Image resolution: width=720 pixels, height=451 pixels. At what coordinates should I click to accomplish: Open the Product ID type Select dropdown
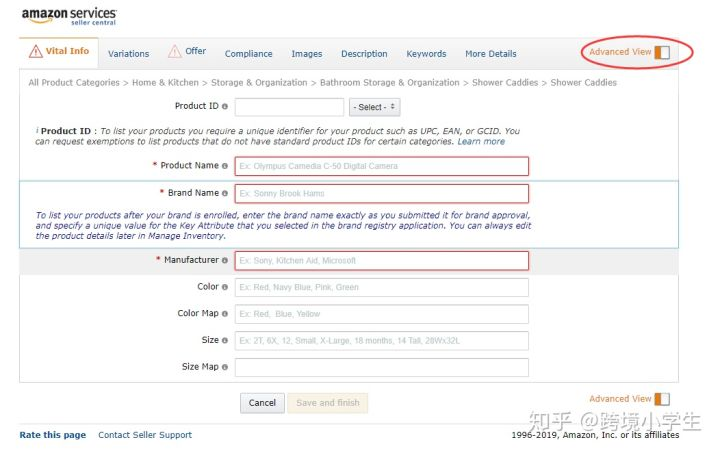point(374,107)
